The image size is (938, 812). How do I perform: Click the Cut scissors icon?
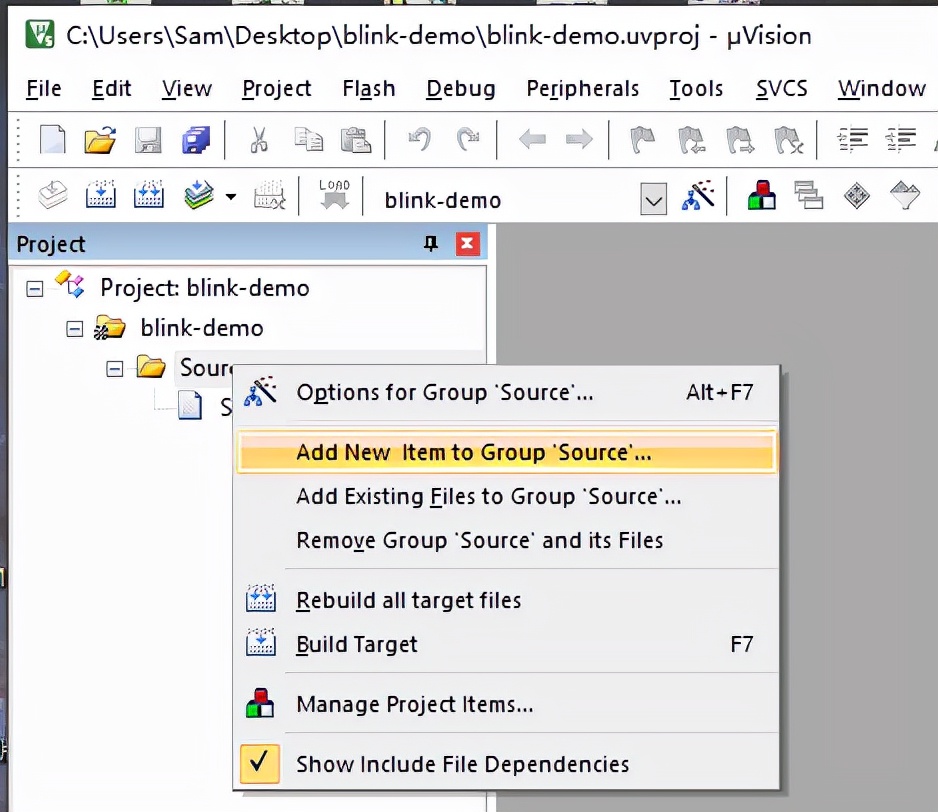point(259,139)
